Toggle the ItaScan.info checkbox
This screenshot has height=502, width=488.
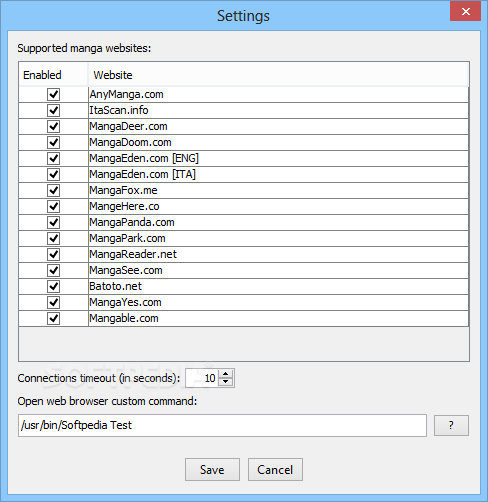click(53, 110)
